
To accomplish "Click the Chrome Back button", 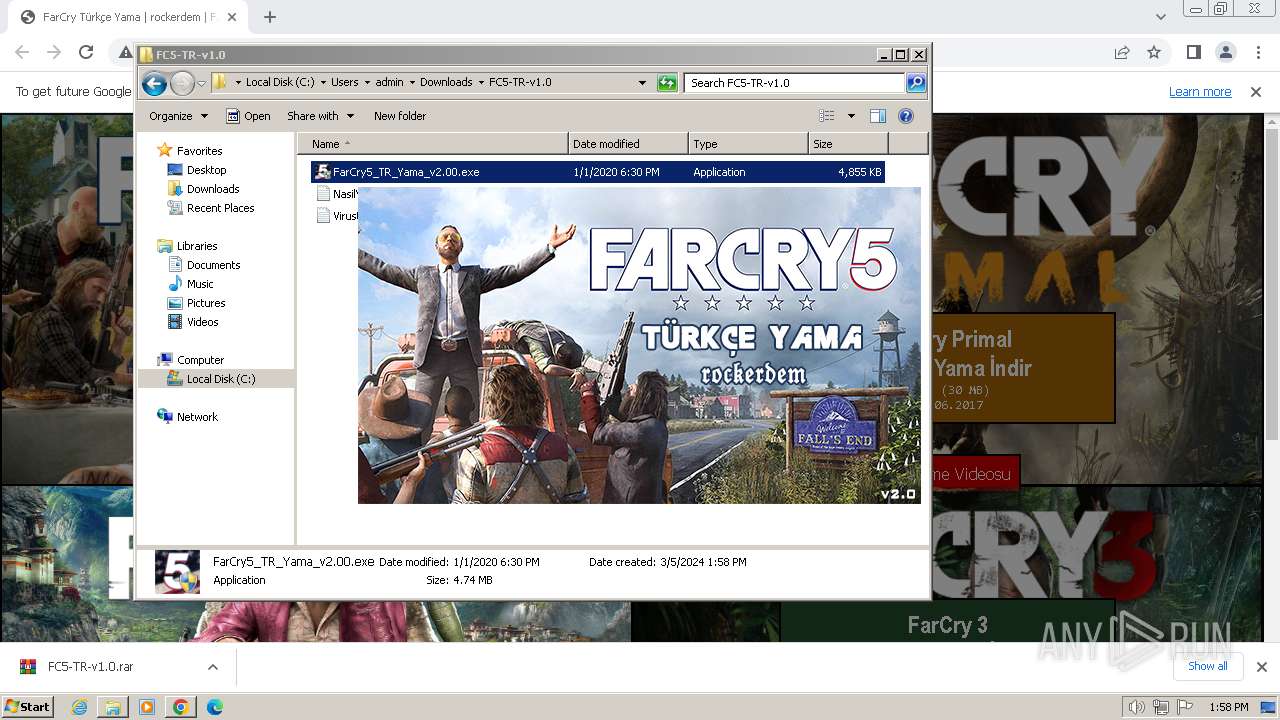I will 22,53.
